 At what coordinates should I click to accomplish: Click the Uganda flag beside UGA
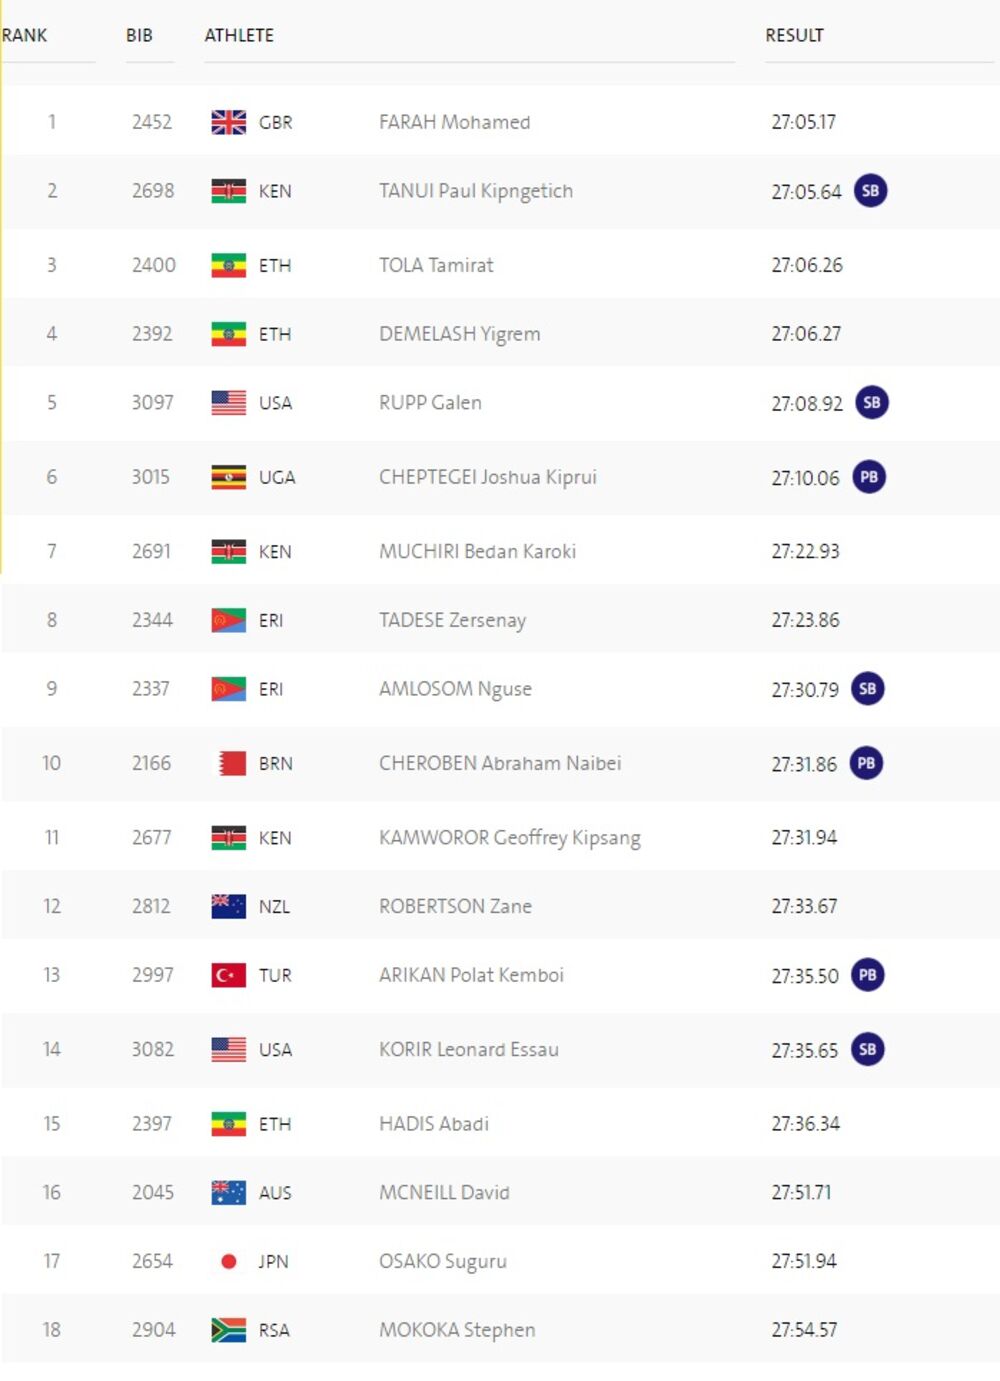tap(228, 477)
